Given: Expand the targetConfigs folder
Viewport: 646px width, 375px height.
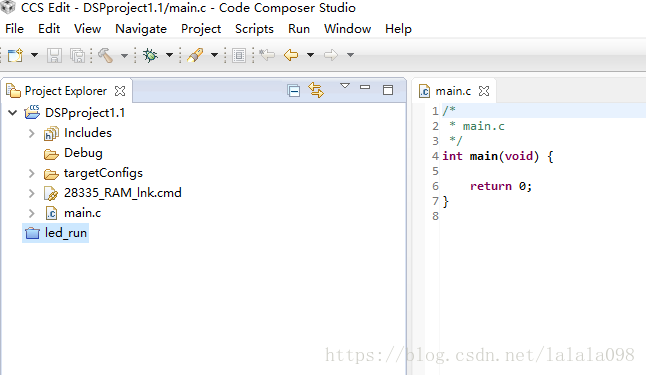Looking at the screenshot, I should (32, 173).
